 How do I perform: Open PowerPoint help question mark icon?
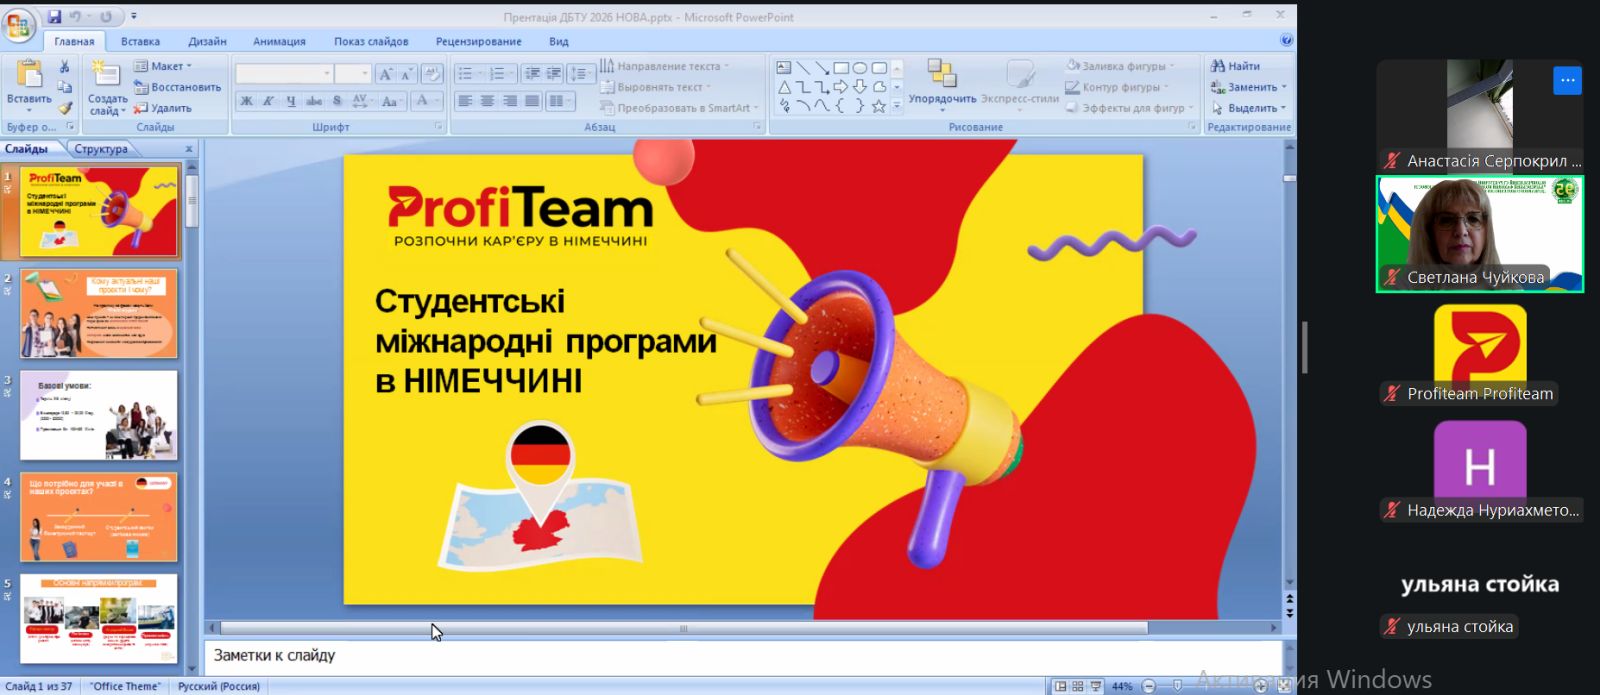(x=1286, y=41)
